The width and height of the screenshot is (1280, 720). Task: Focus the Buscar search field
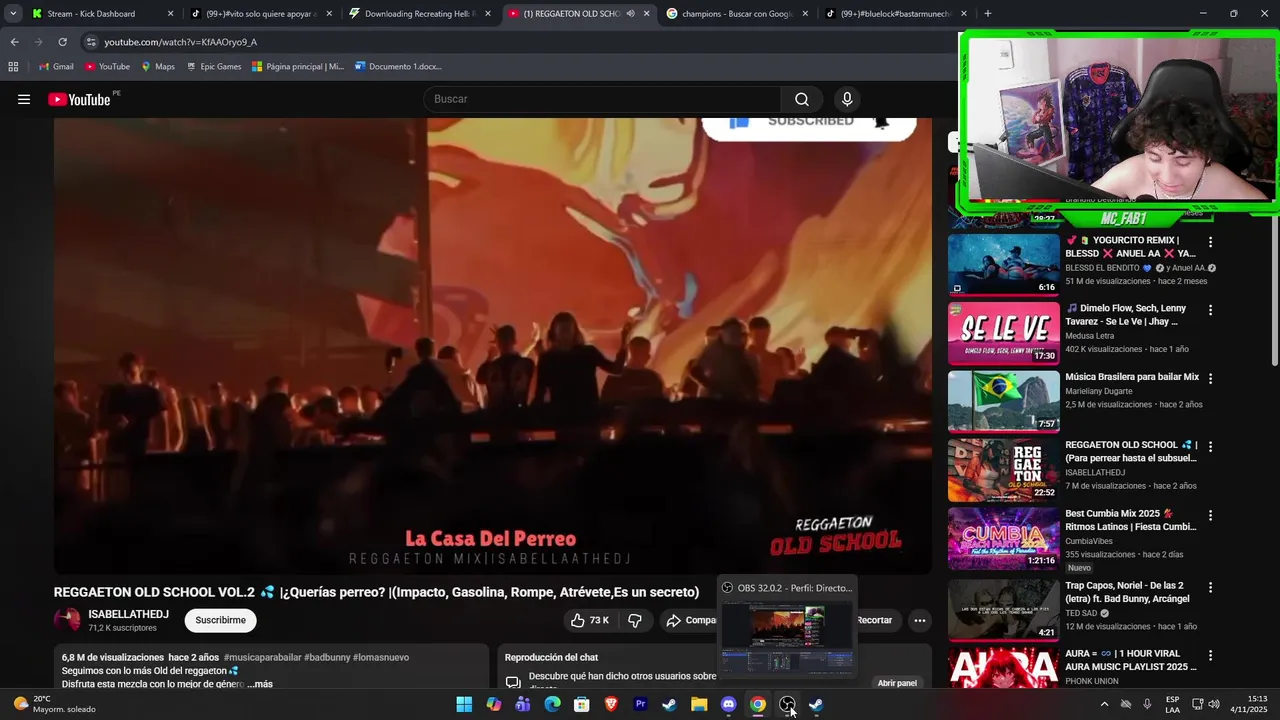click(x=602, y=99)
